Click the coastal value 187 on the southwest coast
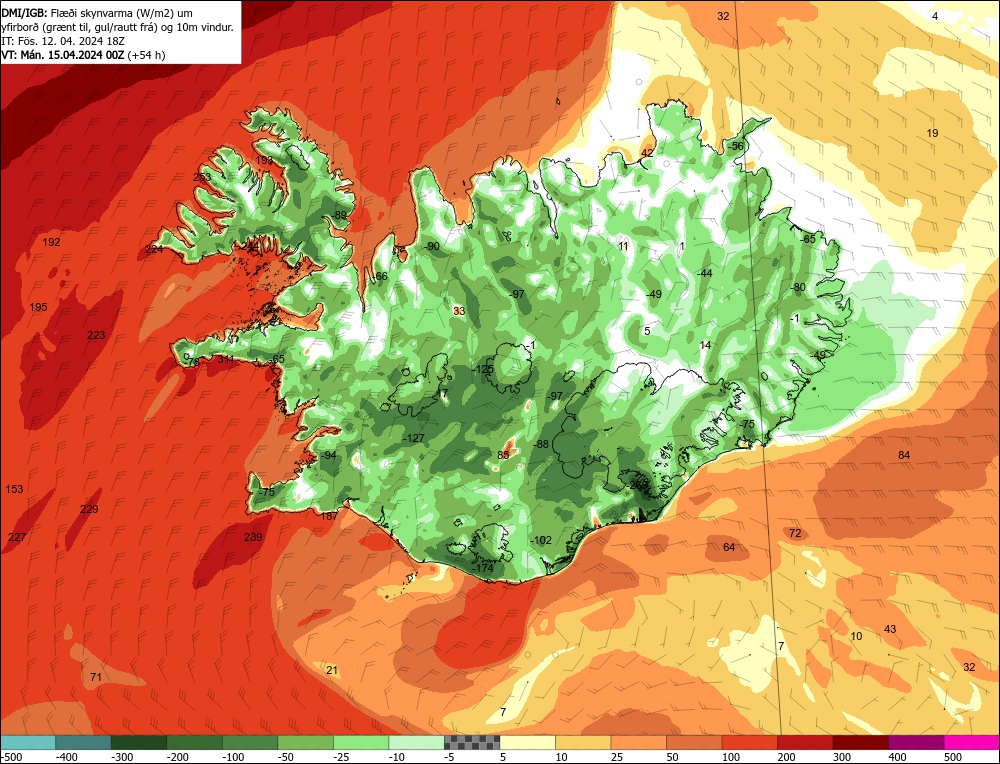This screenshot has width=1000, height=764. point(329,516)
